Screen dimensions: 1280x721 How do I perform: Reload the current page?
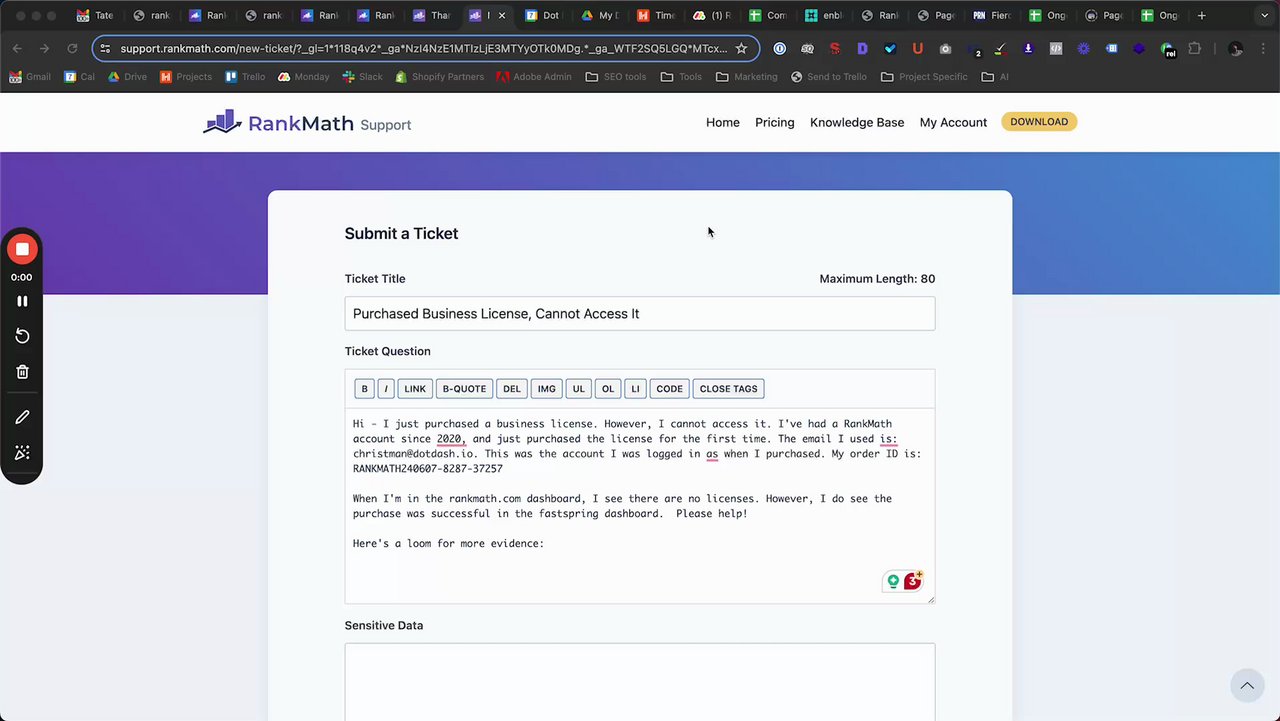(72, 48)
